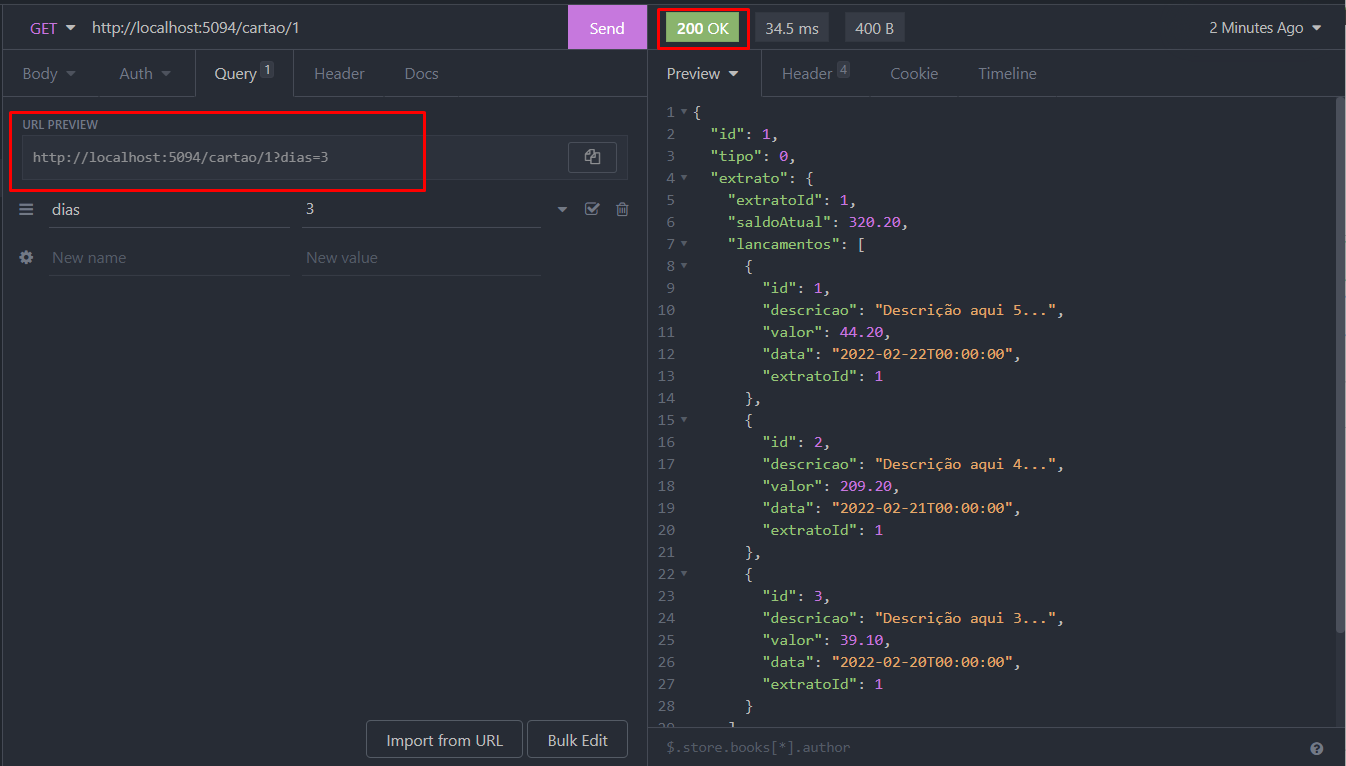The height and width of the screenshot is (766, 1346).
Task: Open the Preview mode dropdown
Action: (x=702, y=73)
